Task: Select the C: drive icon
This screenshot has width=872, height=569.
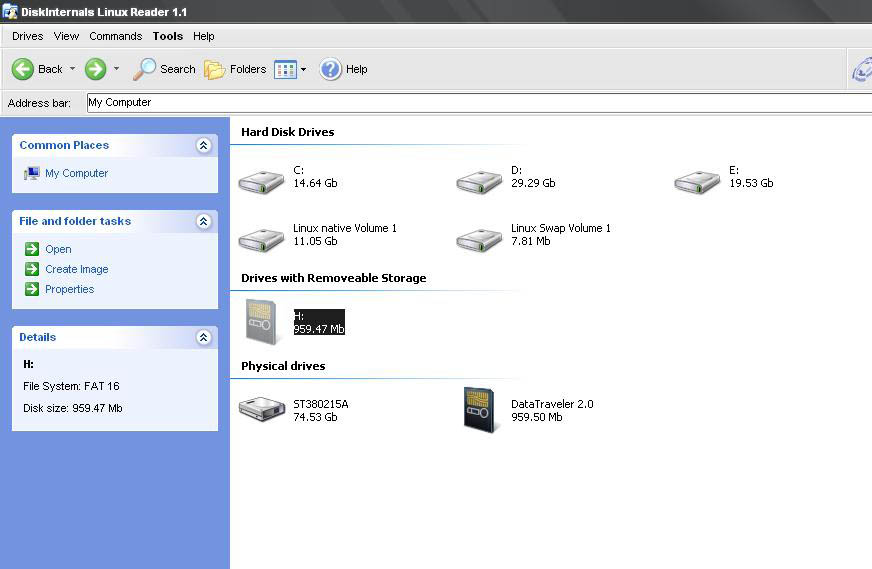Action: [261, 182]
